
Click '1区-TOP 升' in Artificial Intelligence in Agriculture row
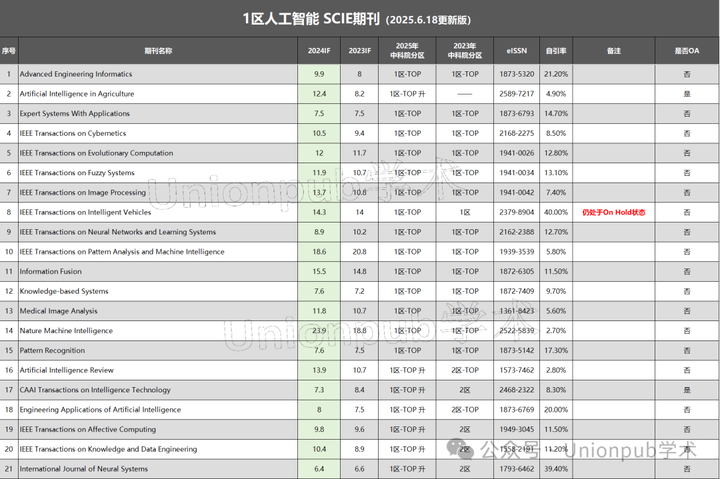click(407, 94)
